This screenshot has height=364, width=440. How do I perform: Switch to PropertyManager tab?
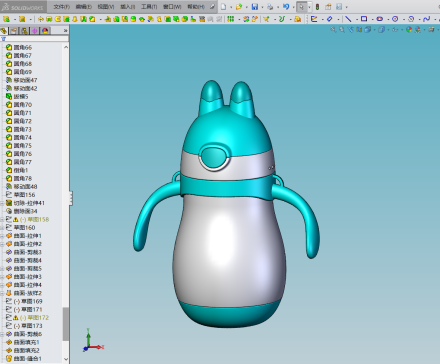[14, 31]
